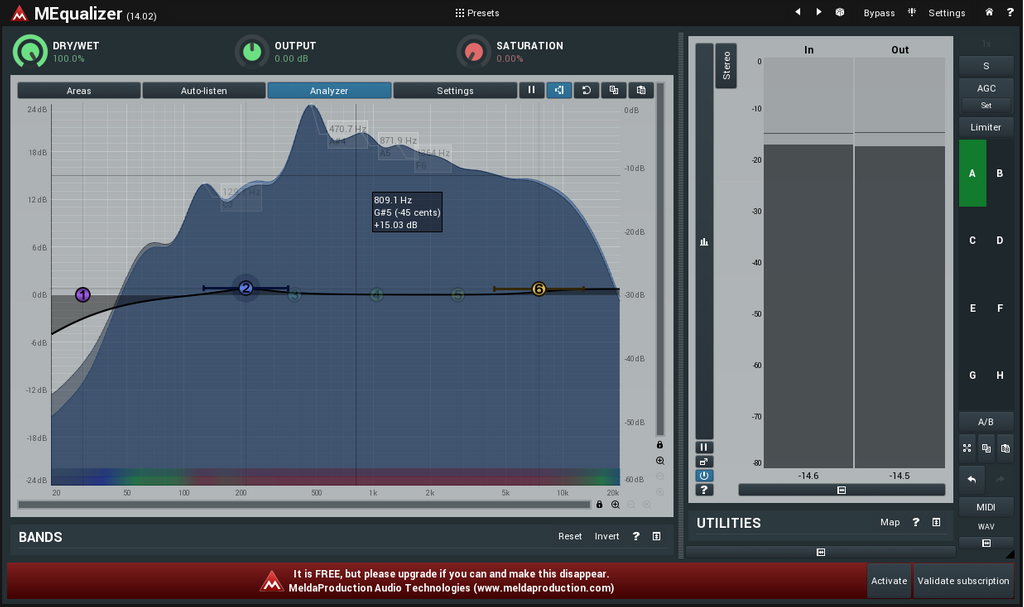1024x607 pixels.
Task: Undo the last change
Action: pyautogui.click(x=972, y=480)
